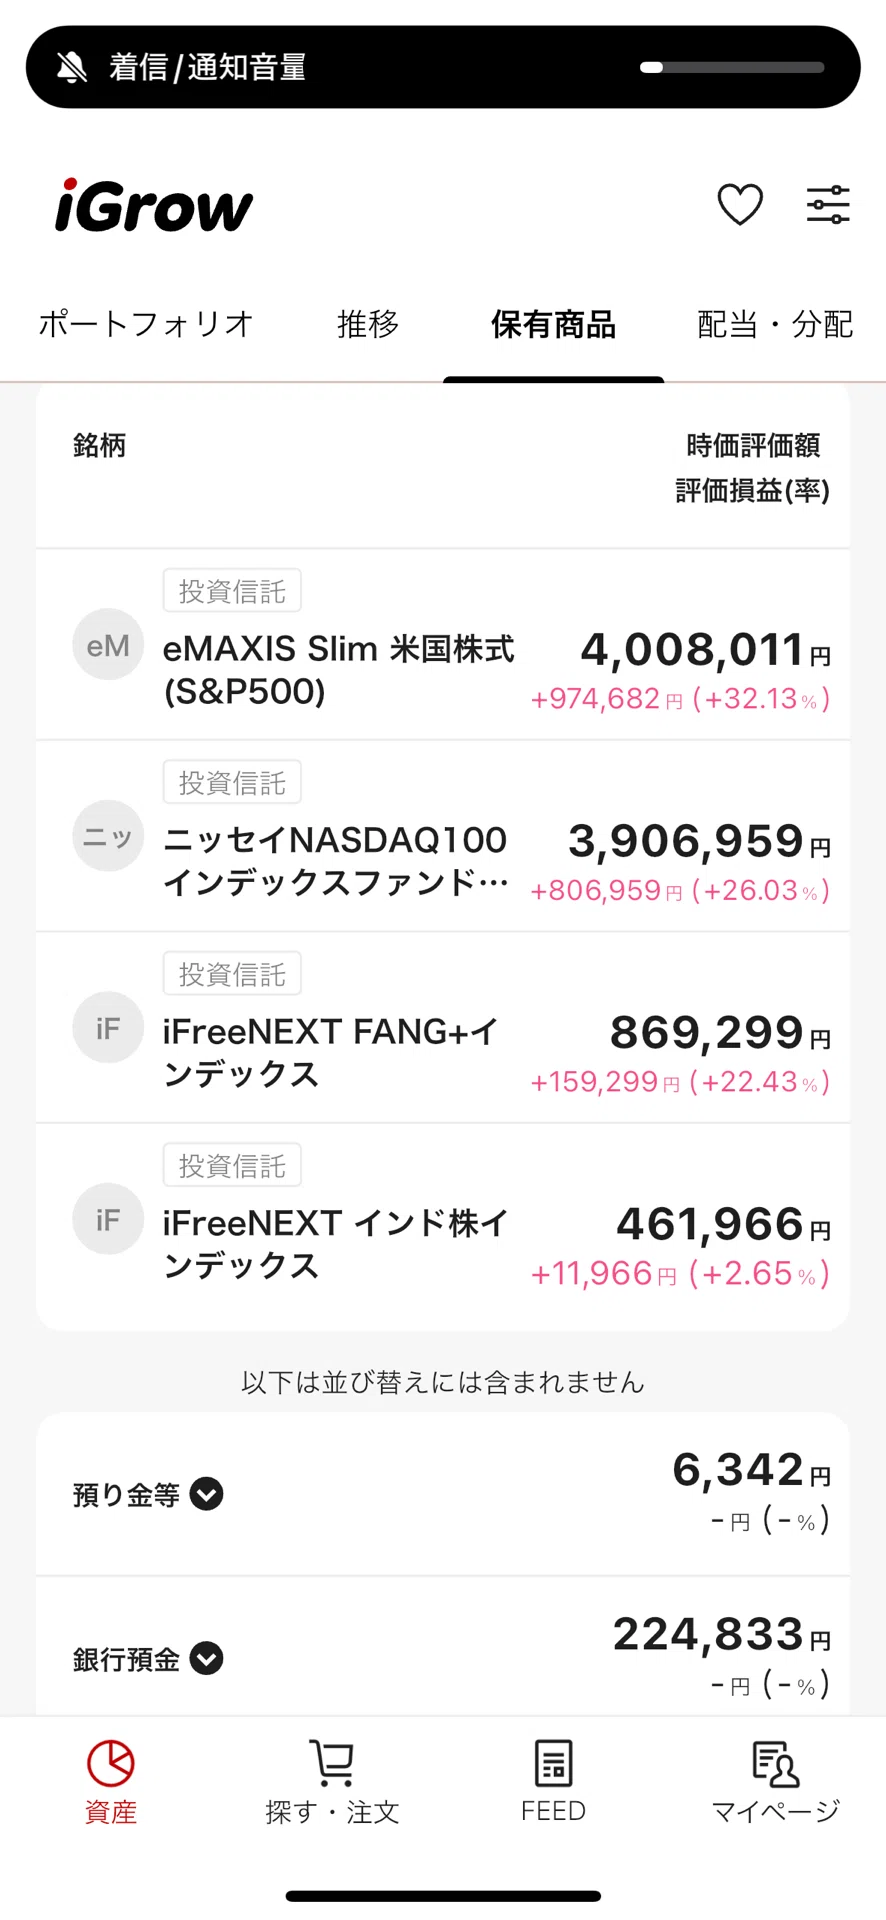
Task: Switch to the 推移 tab
Action: (368, 324)
